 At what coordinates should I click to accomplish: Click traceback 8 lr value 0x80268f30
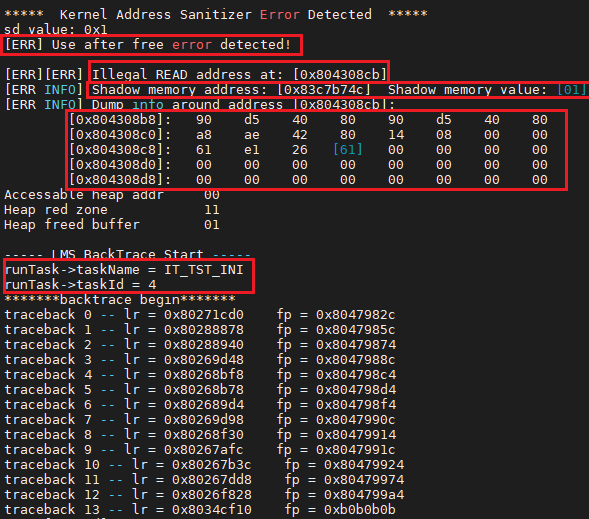204,435
